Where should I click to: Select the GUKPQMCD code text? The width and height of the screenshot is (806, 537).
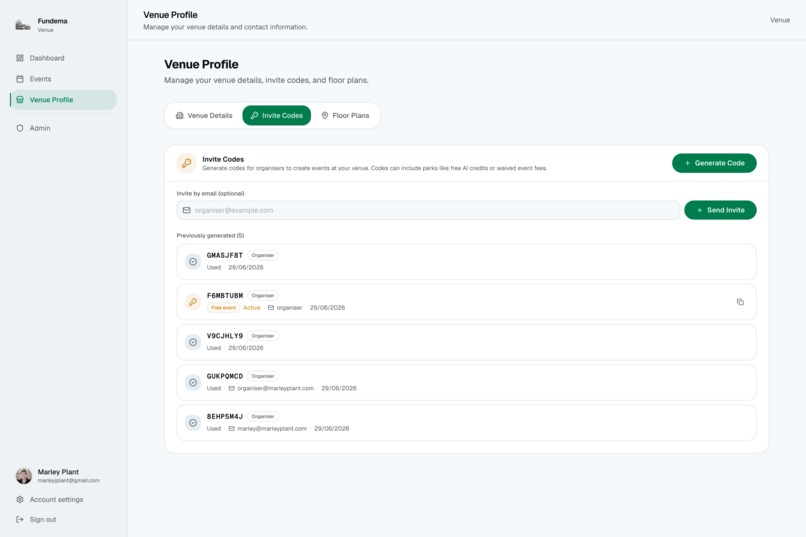pos(225,376)
